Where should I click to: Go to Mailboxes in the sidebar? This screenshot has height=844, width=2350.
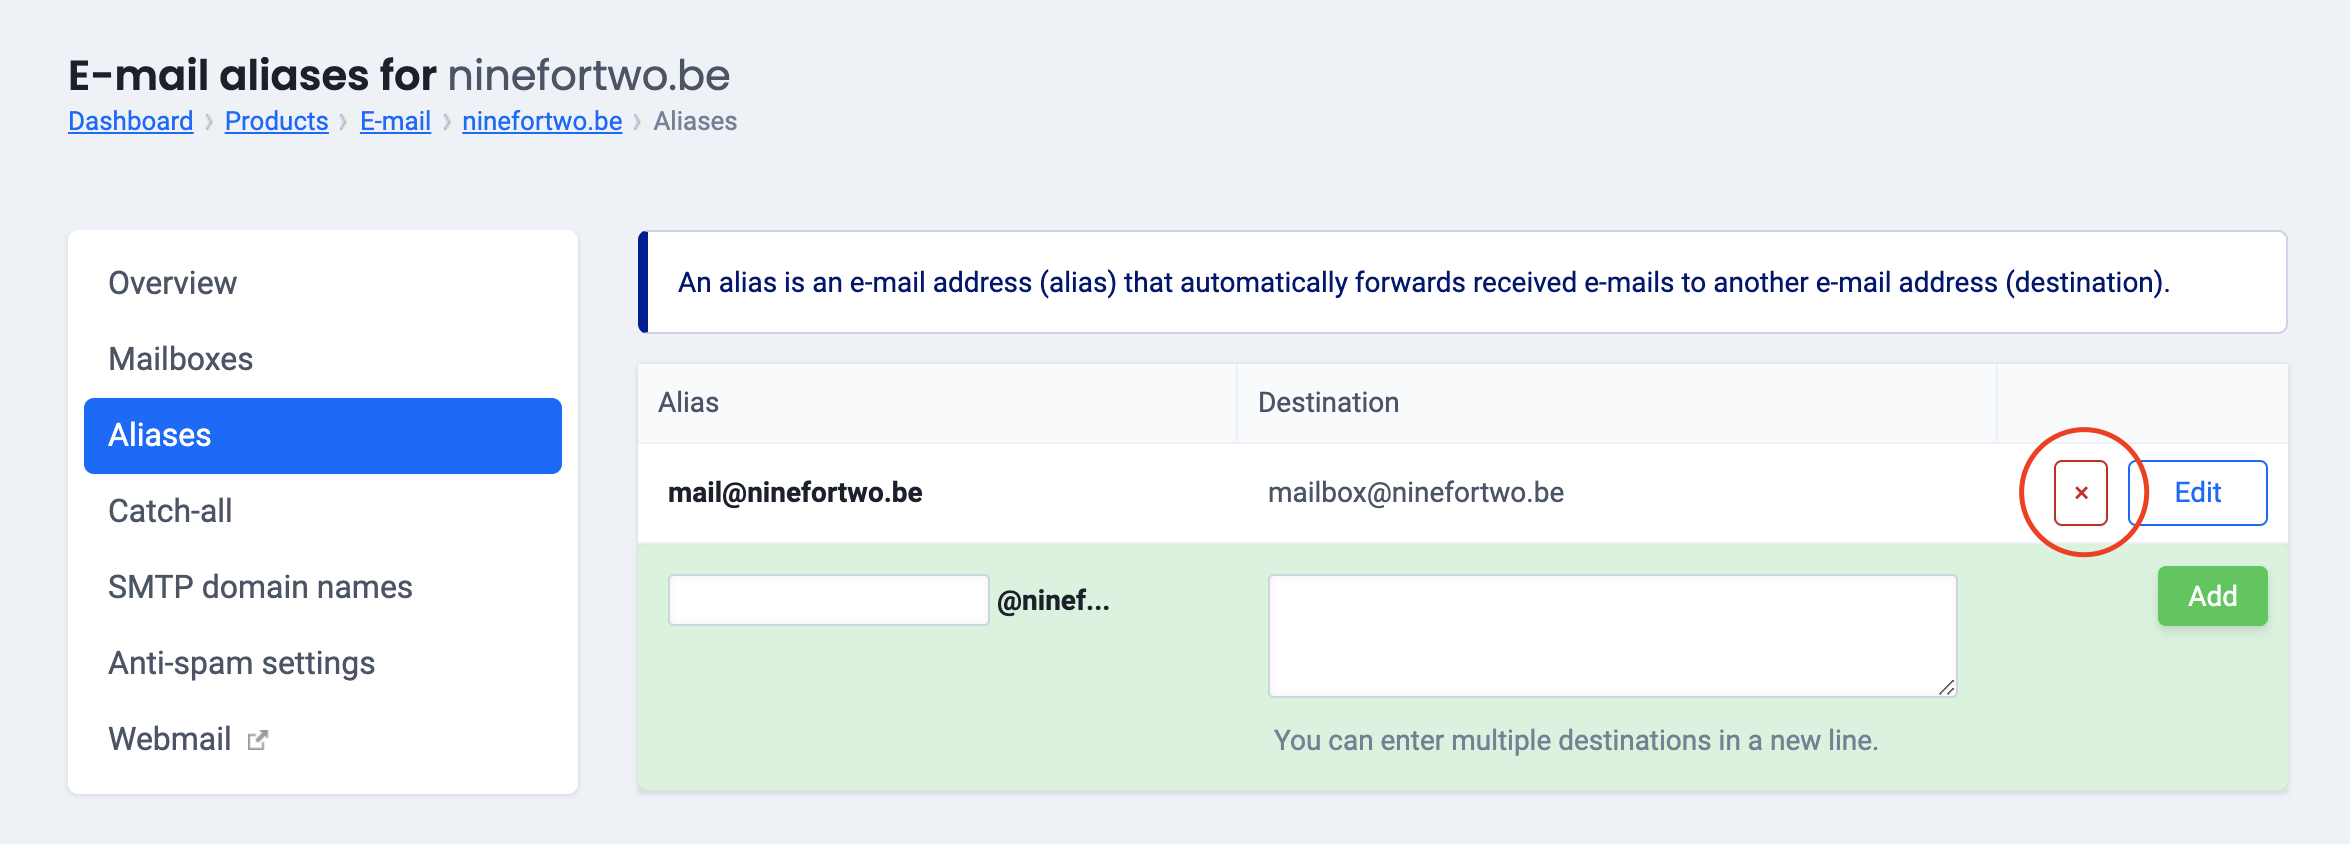click(x=181, y=359)
